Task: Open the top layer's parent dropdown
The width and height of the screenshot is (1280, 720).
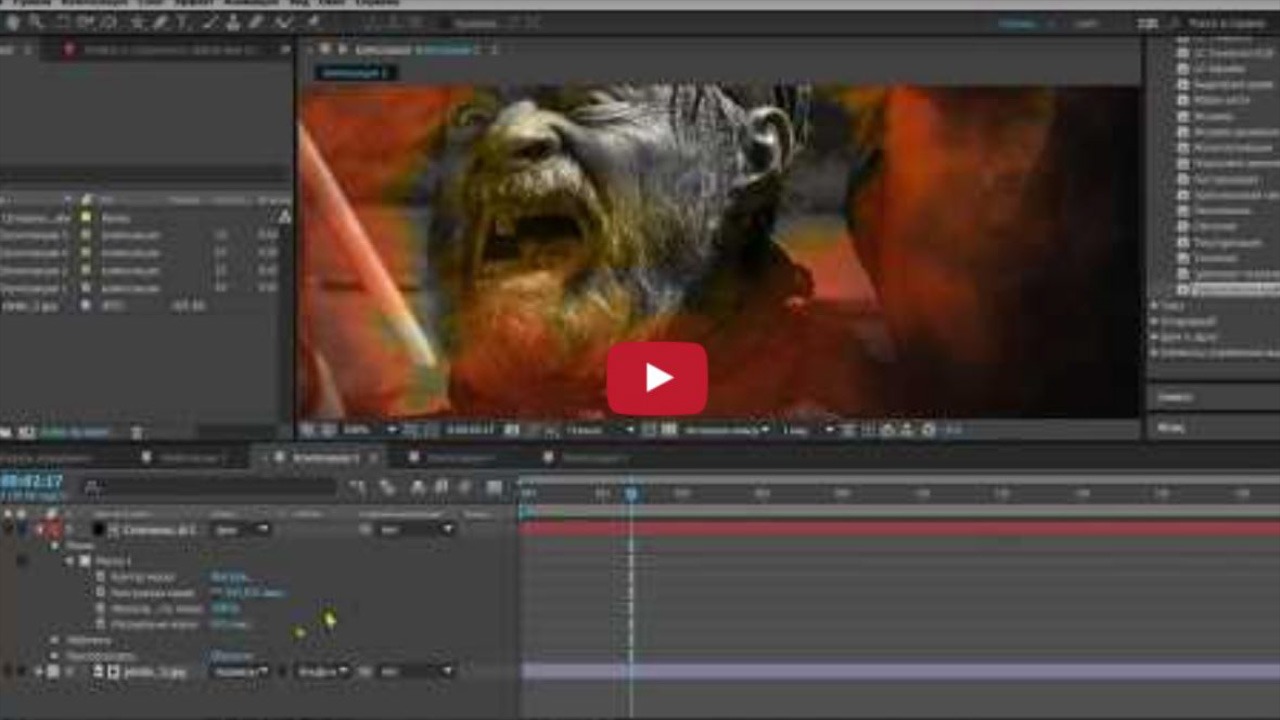Action: [417, 530]
